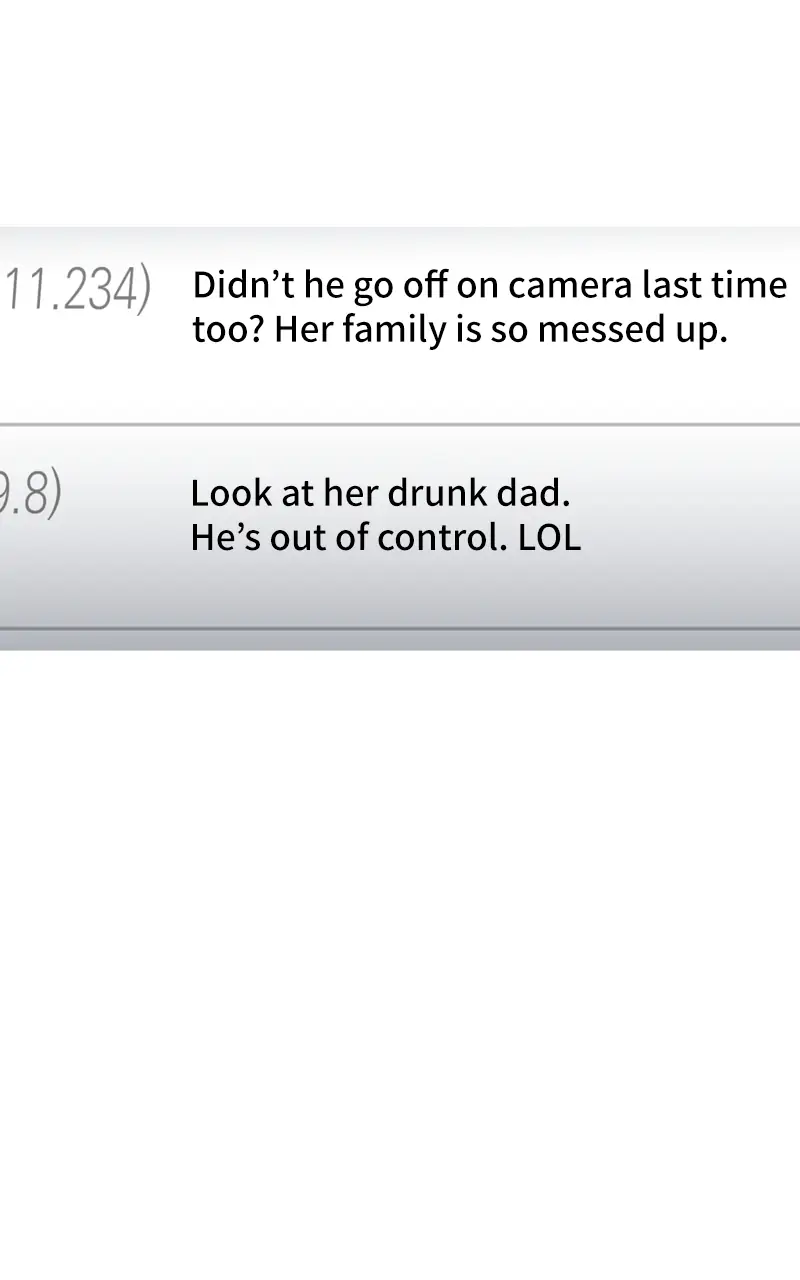Click the word "Look" starting second comment
The image size is (800, 1280).
click(x=223, y=493)
